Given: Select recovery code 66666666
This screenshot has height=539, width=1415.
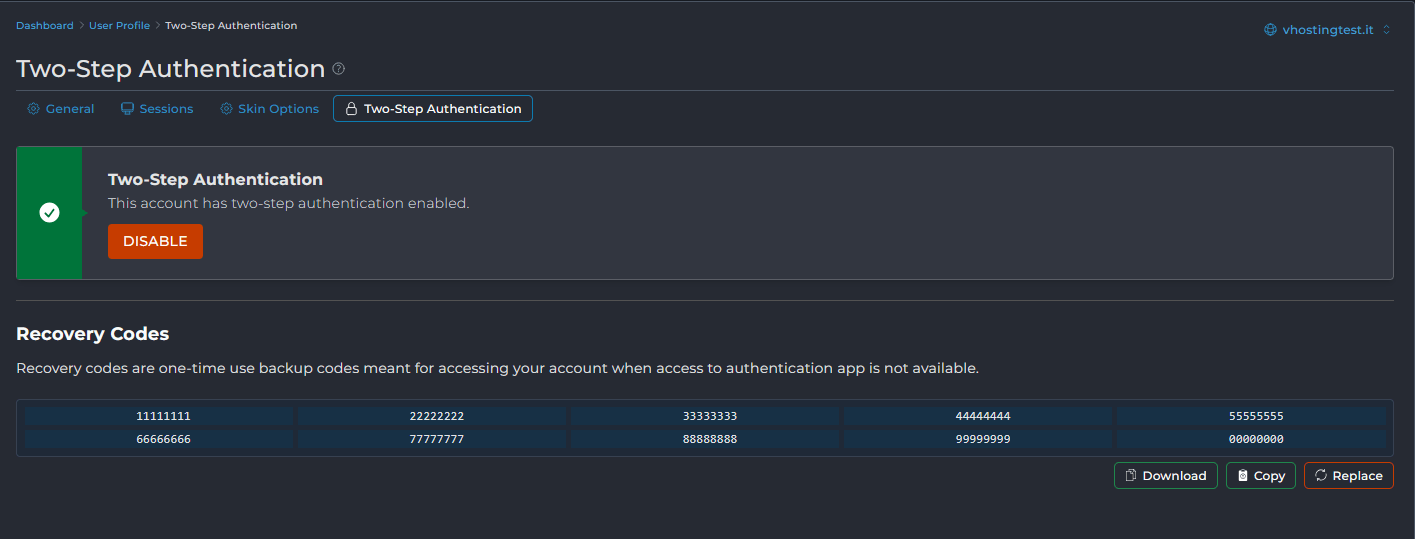Looking at the screenshot, I should (163, 439).
